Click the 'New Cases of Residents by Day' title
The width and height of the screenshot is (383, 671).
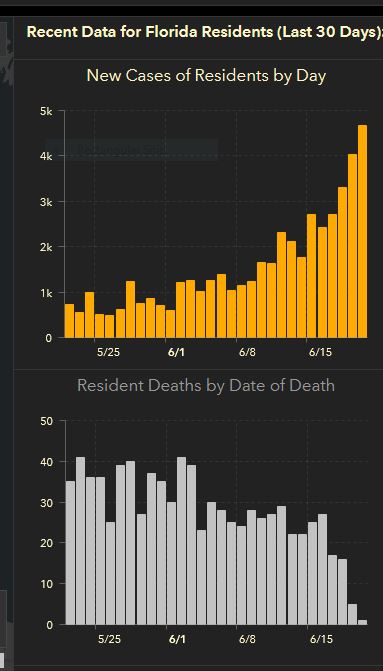(x=206, y=76)
